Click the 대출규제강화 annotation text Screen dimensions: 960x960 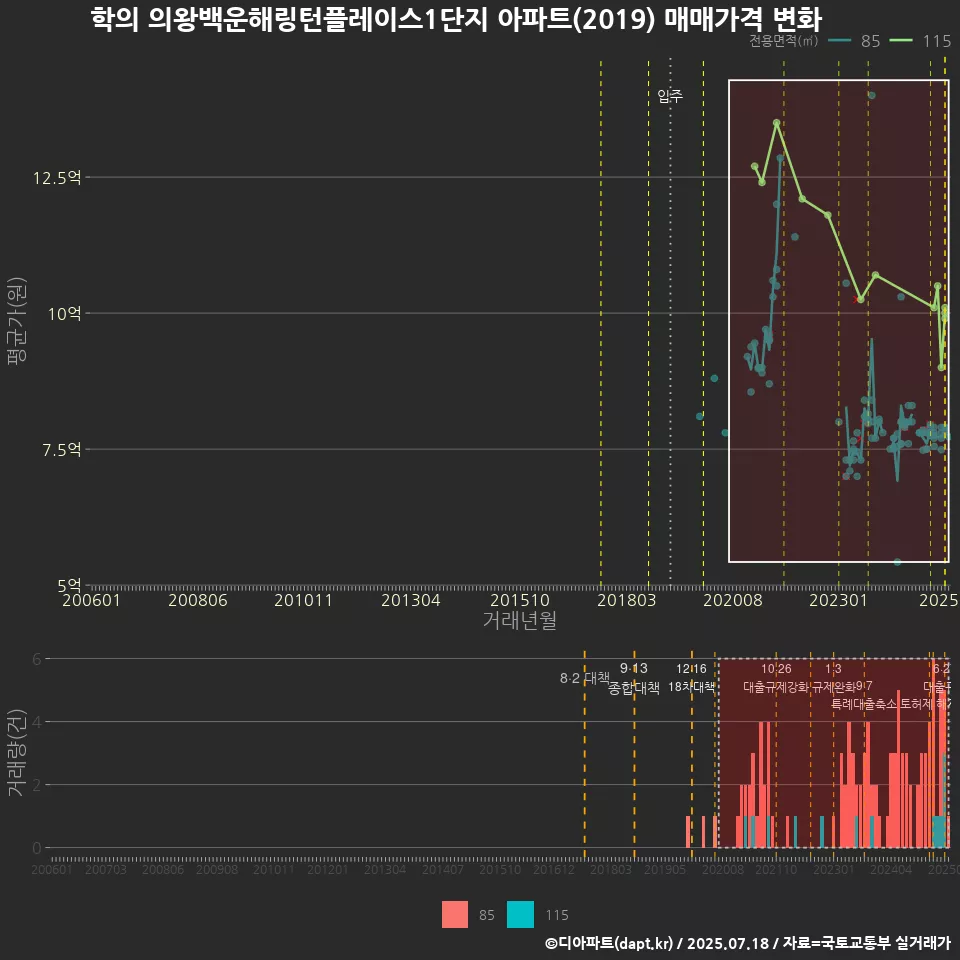[x=776, y=687]
